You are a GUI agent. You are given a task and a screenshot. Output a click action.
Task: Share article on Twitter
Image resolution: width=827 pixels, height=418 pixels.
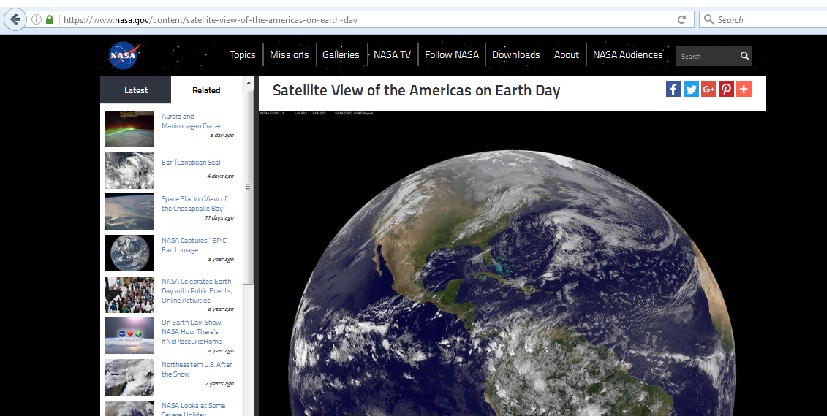pos(691,89)
